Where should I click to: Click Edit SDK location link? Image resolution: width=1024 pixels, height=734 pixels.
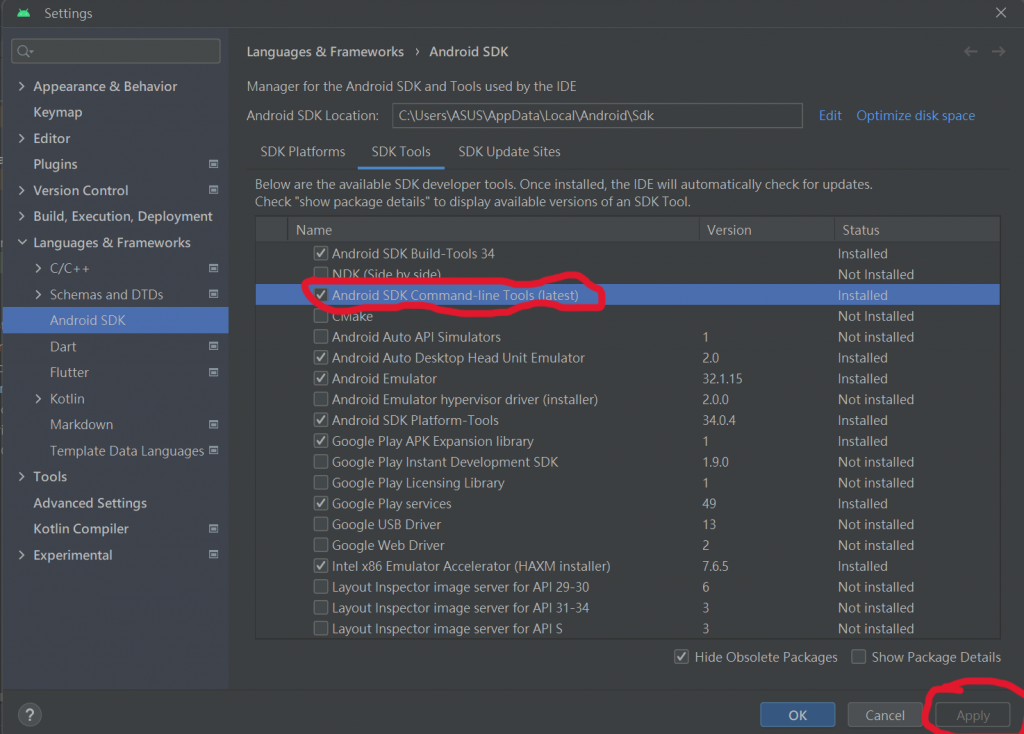830,116
